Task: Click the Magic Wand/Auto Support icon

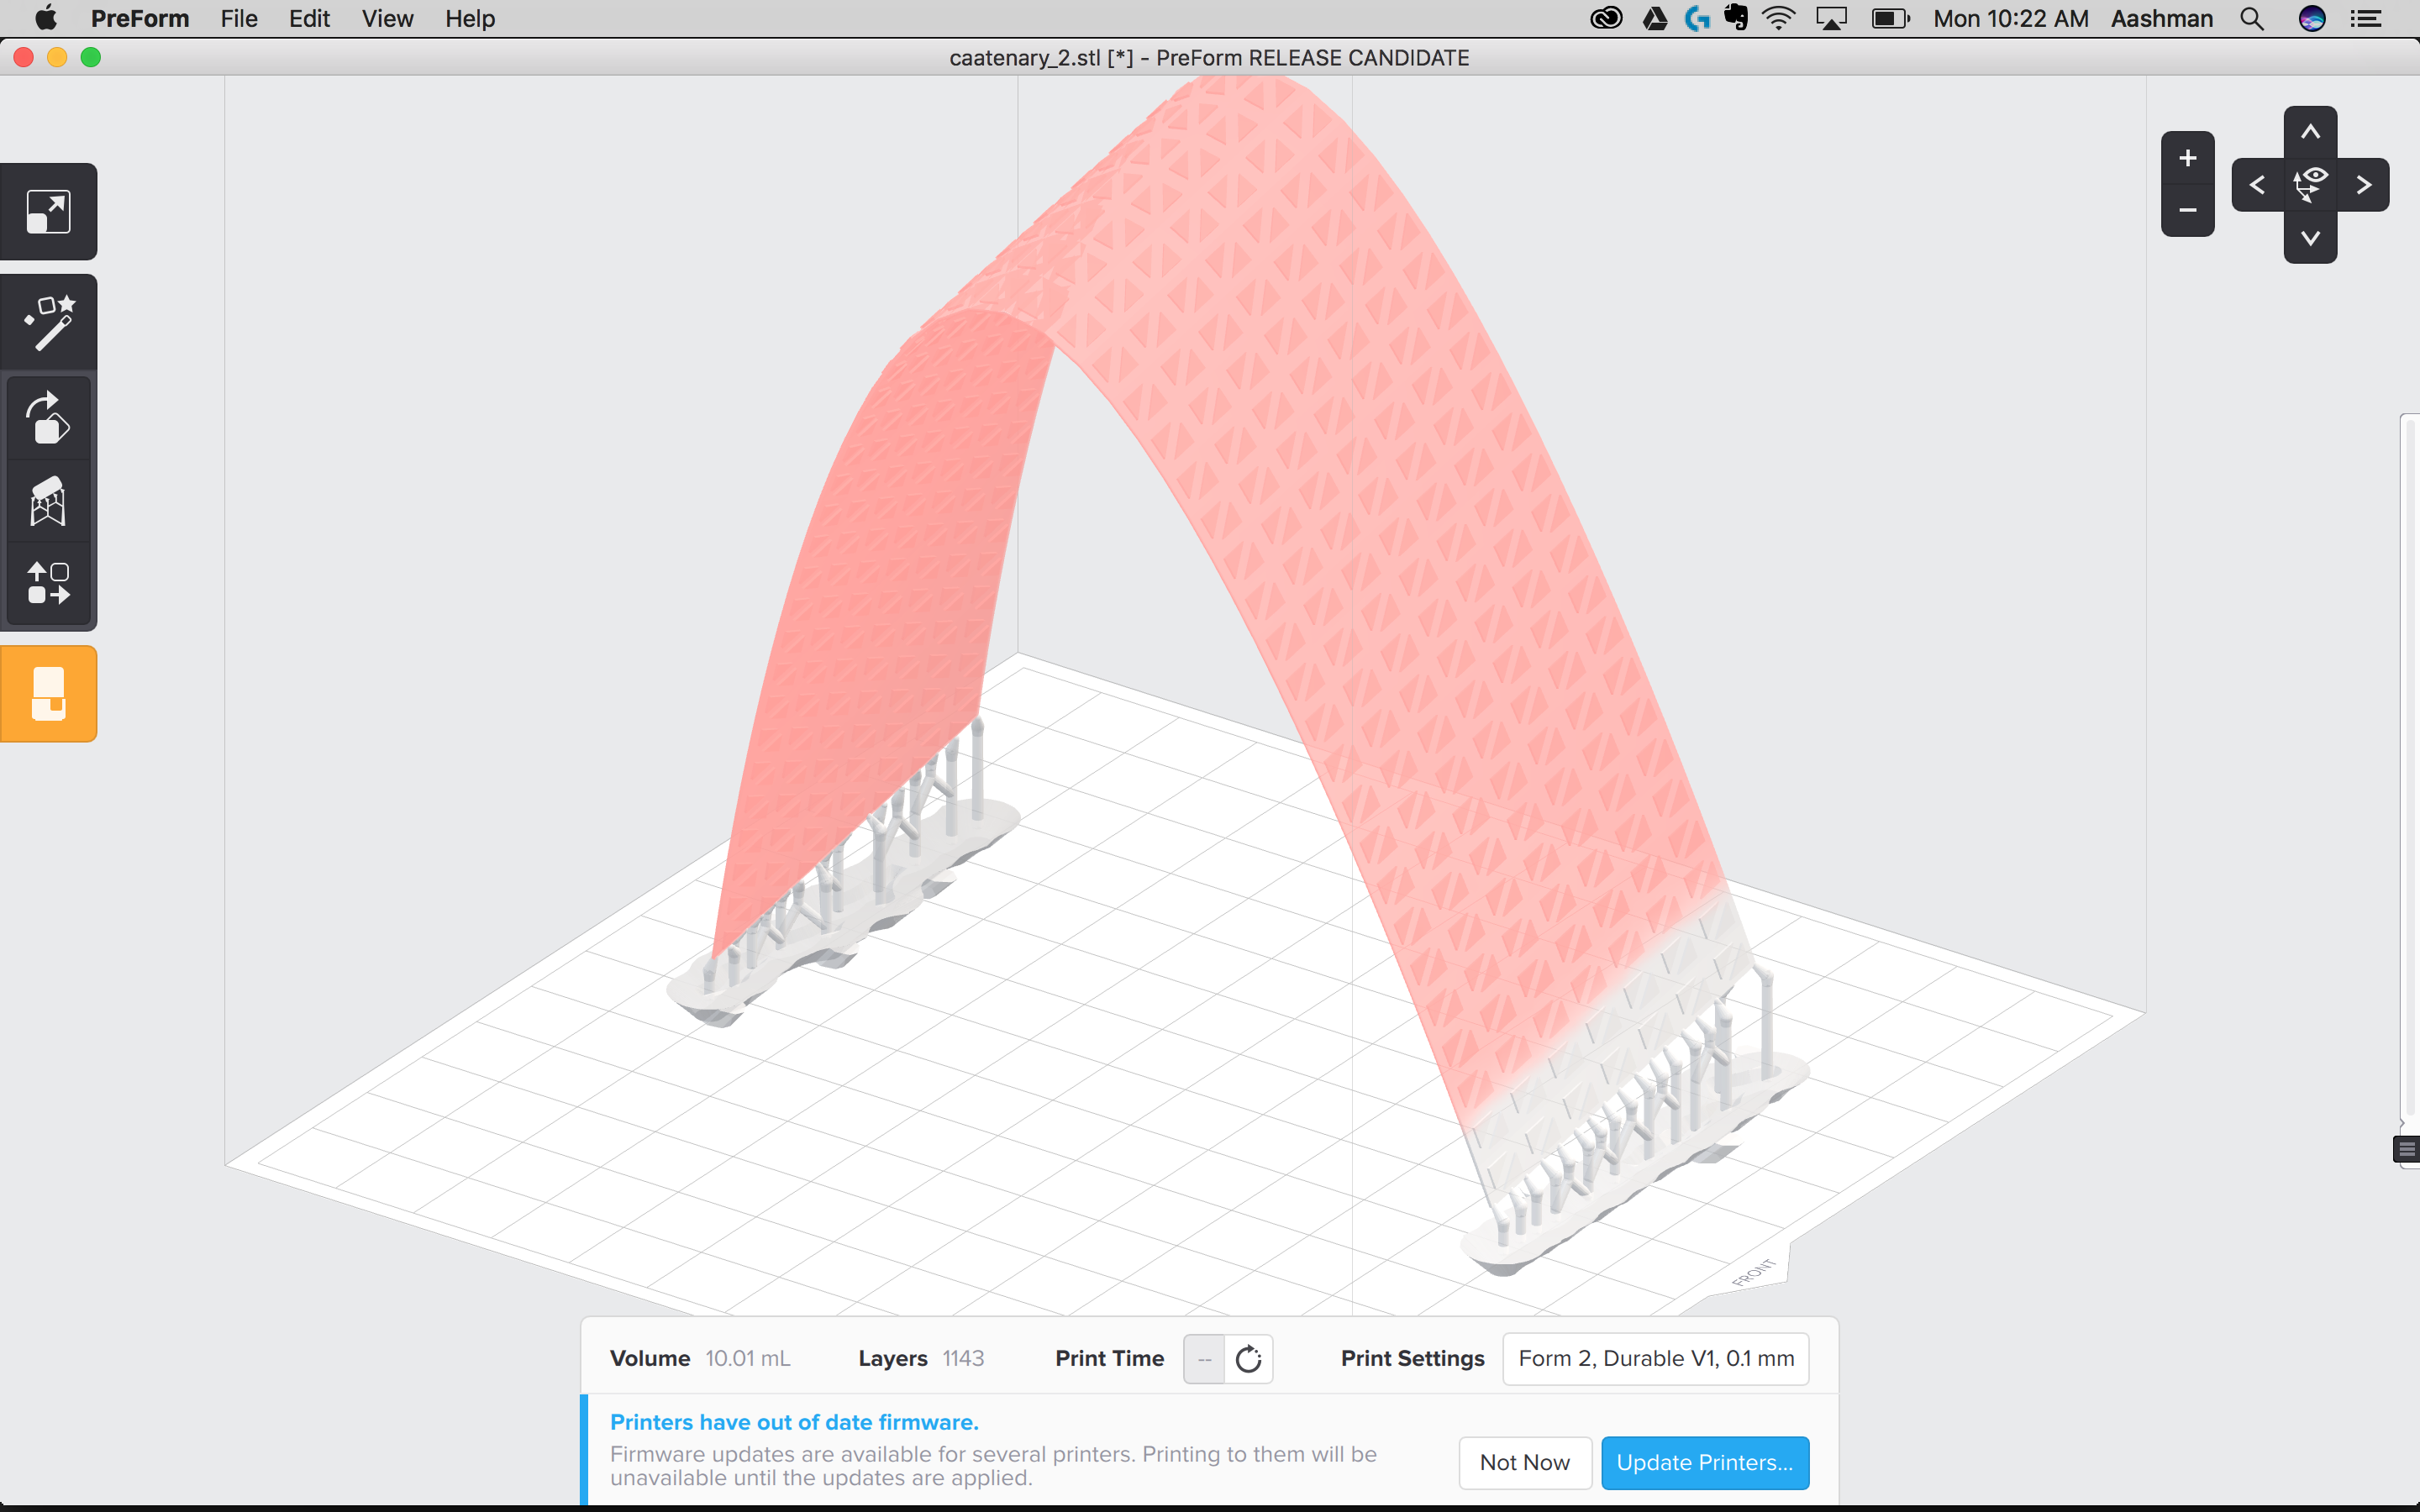Action: pyautogui.click(x=49, y=321)
